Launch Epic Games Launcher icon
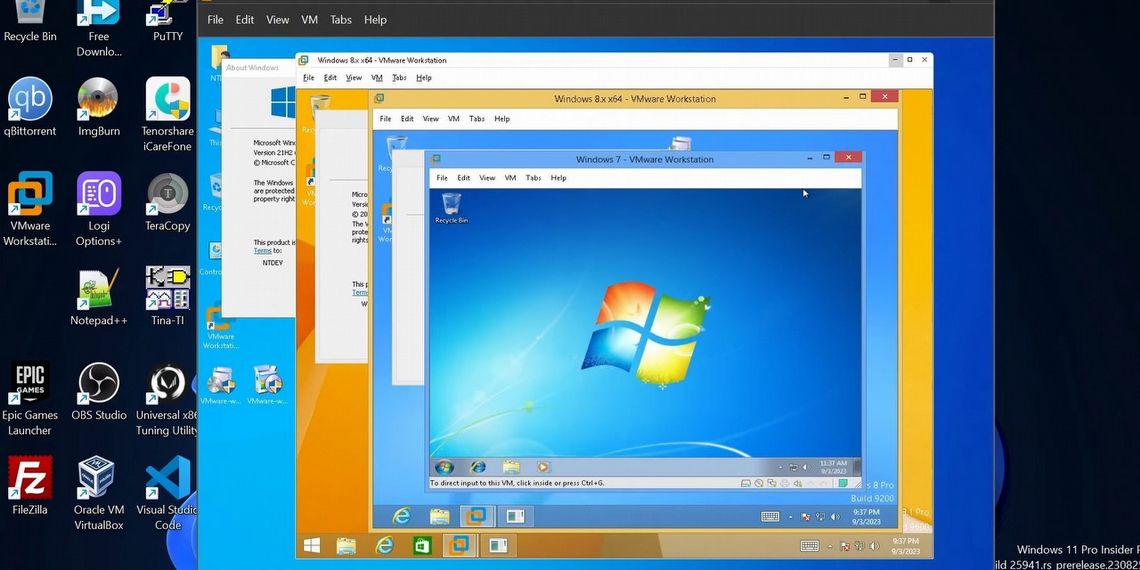The width and height of the screenshot is (1140, 570). (30, 399)
